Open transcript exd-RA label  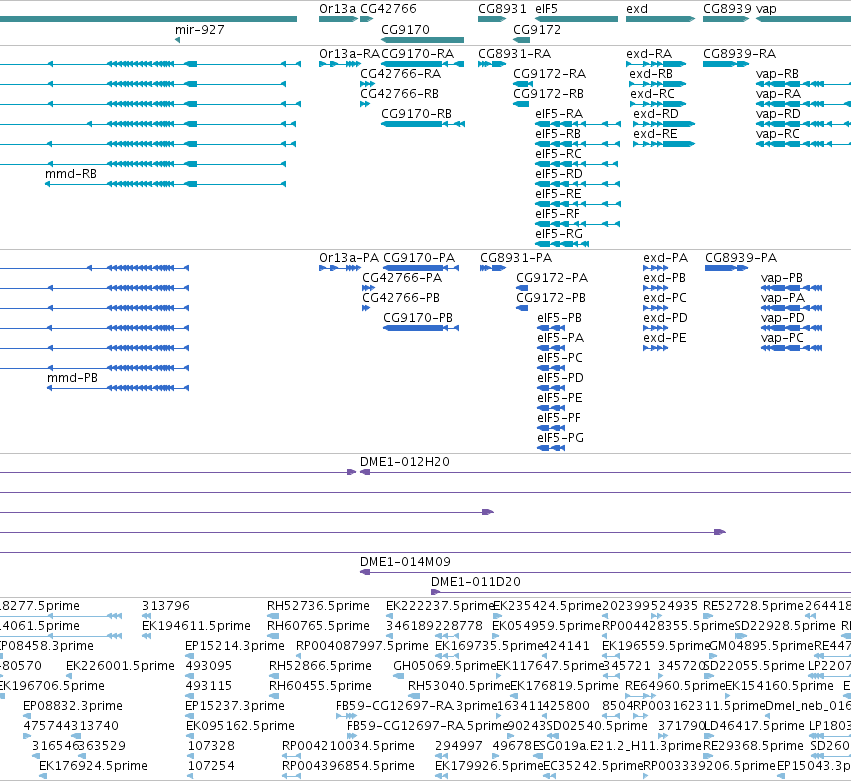[x=649, y=54]
